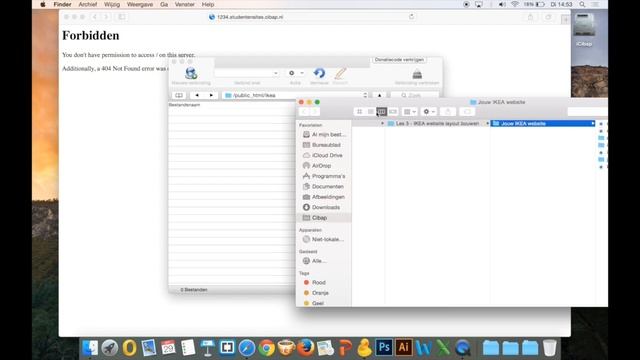640x360 pixels.
Task: Open Illustrator from the Dock
Action: (403, 347)
